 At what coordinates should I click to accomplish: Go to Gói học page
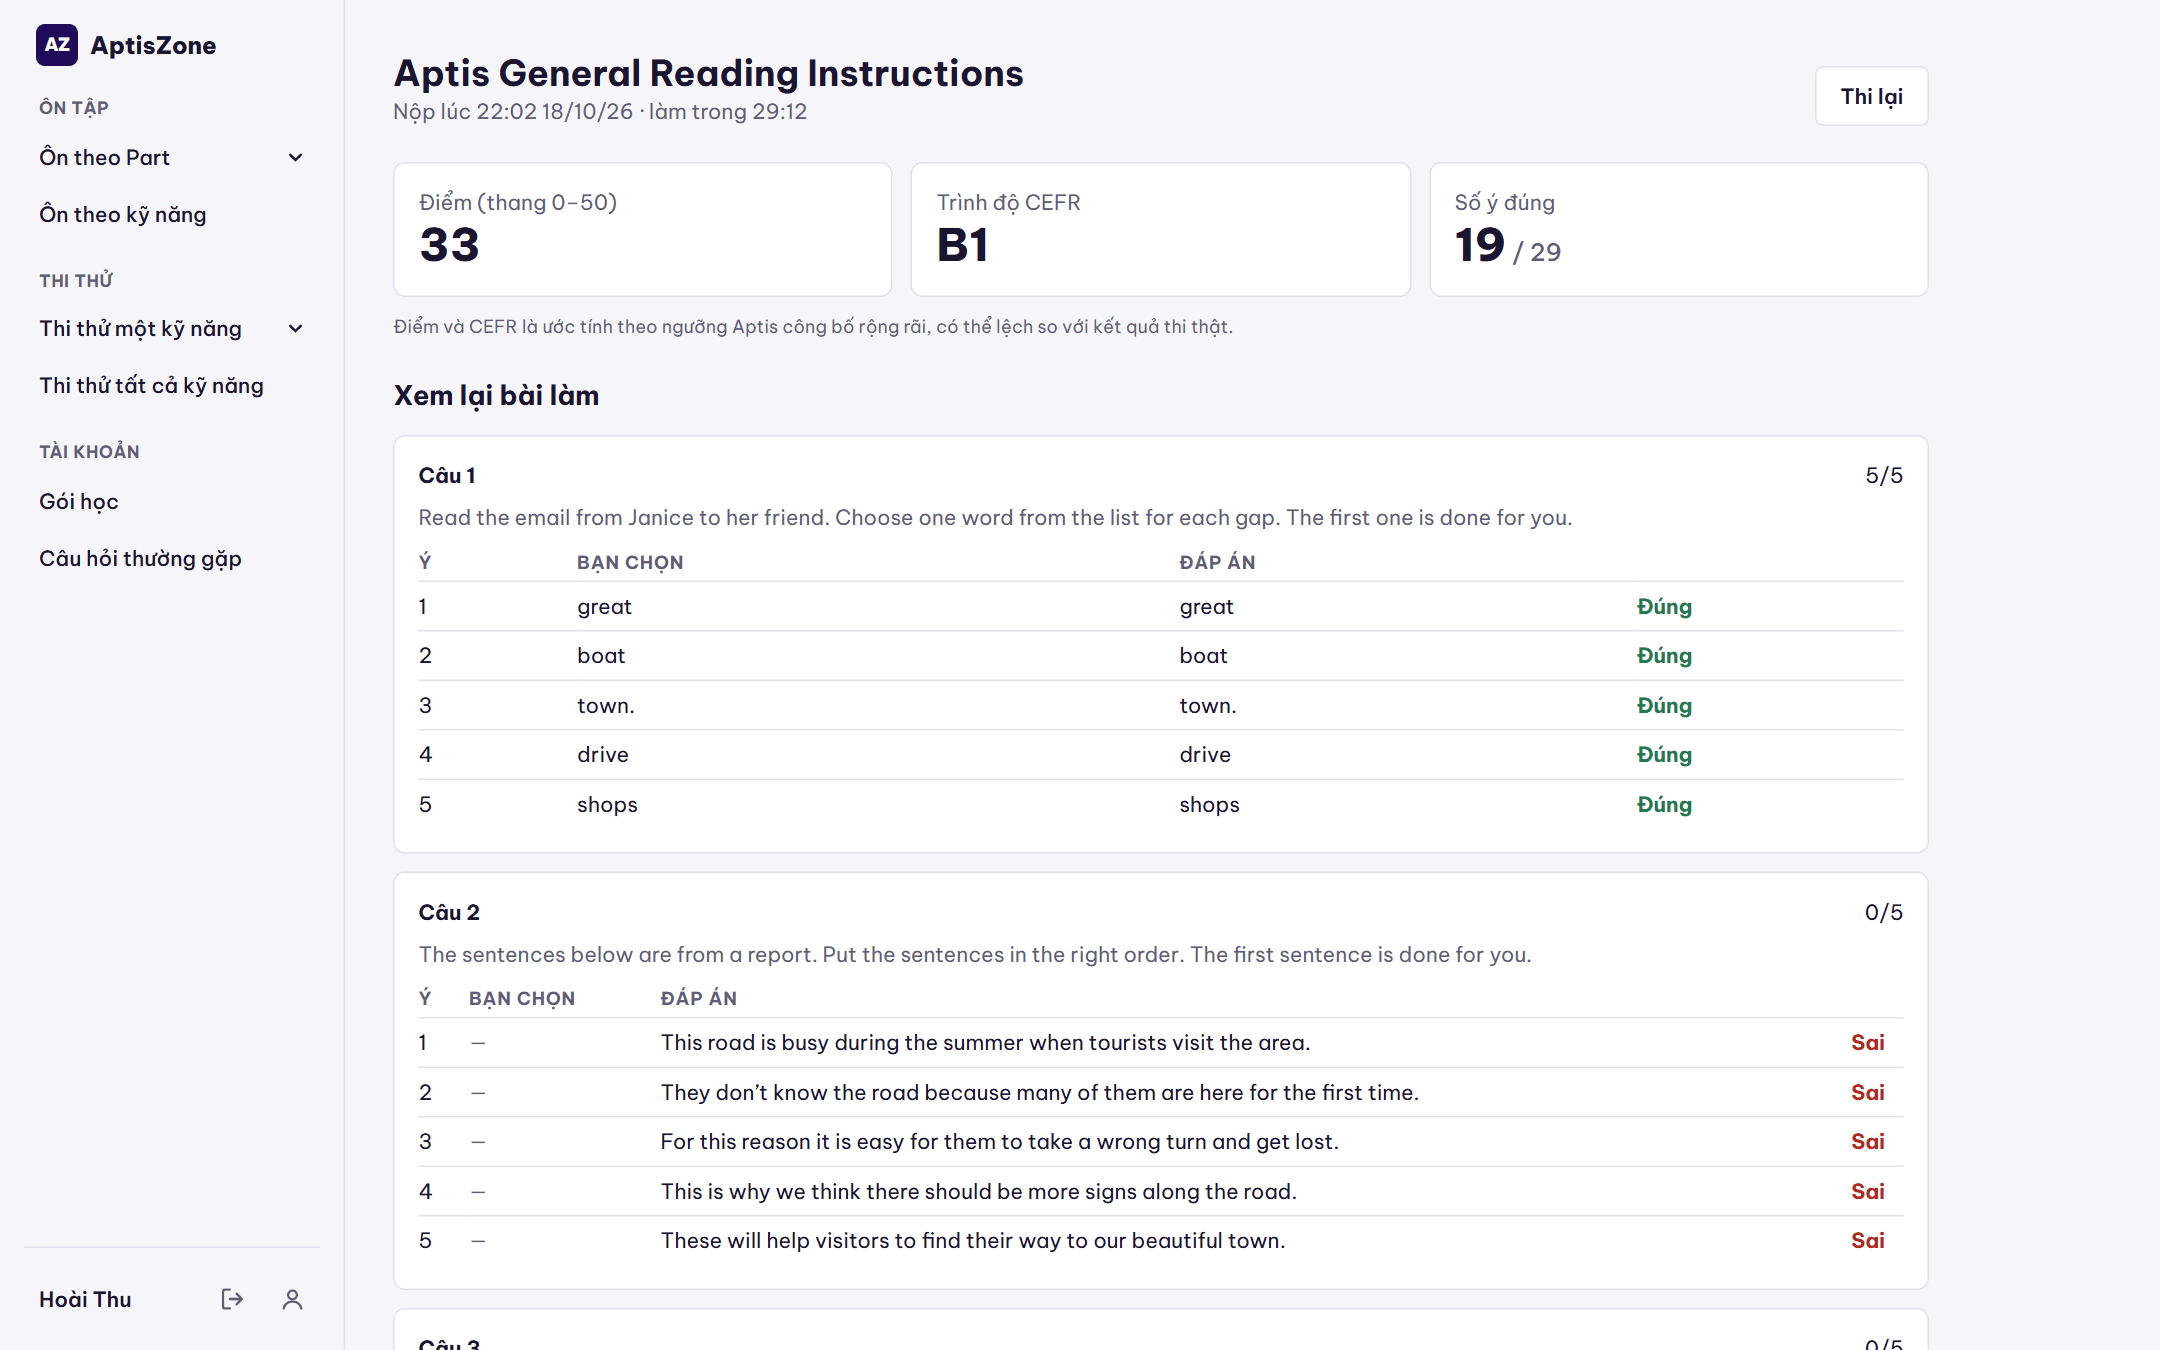(x=79, y=501)
